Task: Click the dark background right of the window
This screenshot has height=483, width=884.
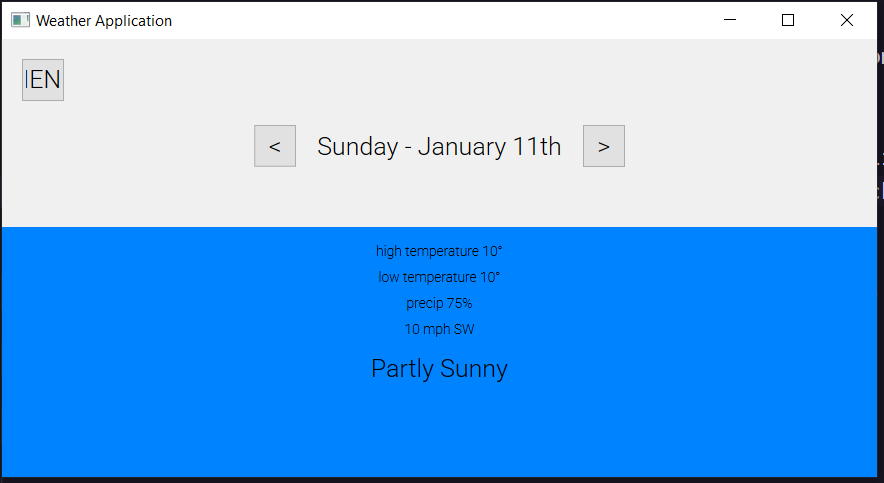Action: (880, 300)
